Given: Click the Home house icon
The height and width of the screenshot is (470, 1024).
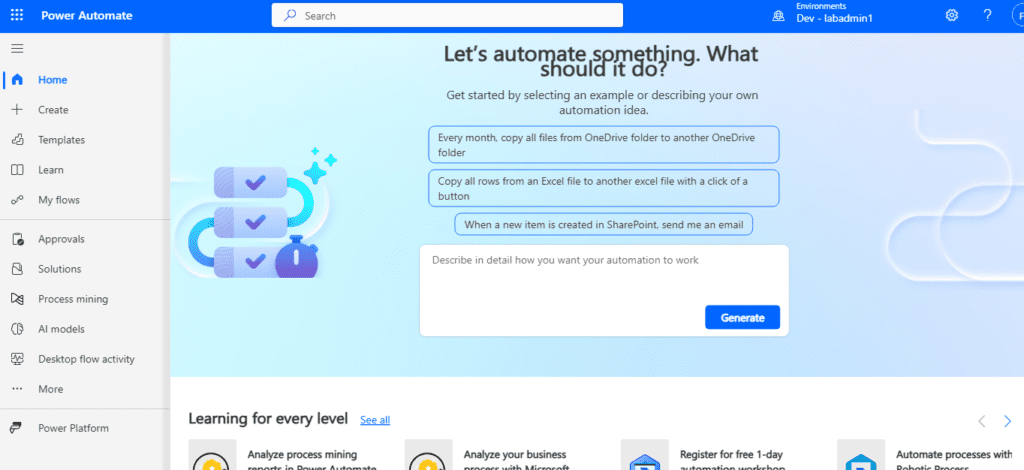Looking at the screenshot, I should [x=18, y=80].
